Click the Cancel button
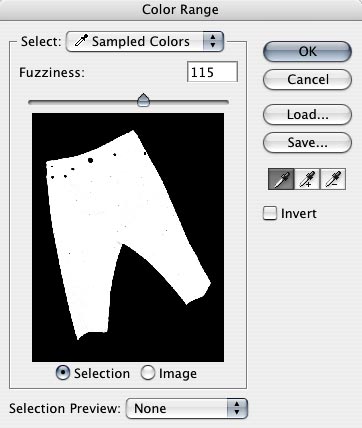The image size is (362, 428). pyautogui.click(x=307, y=79)
